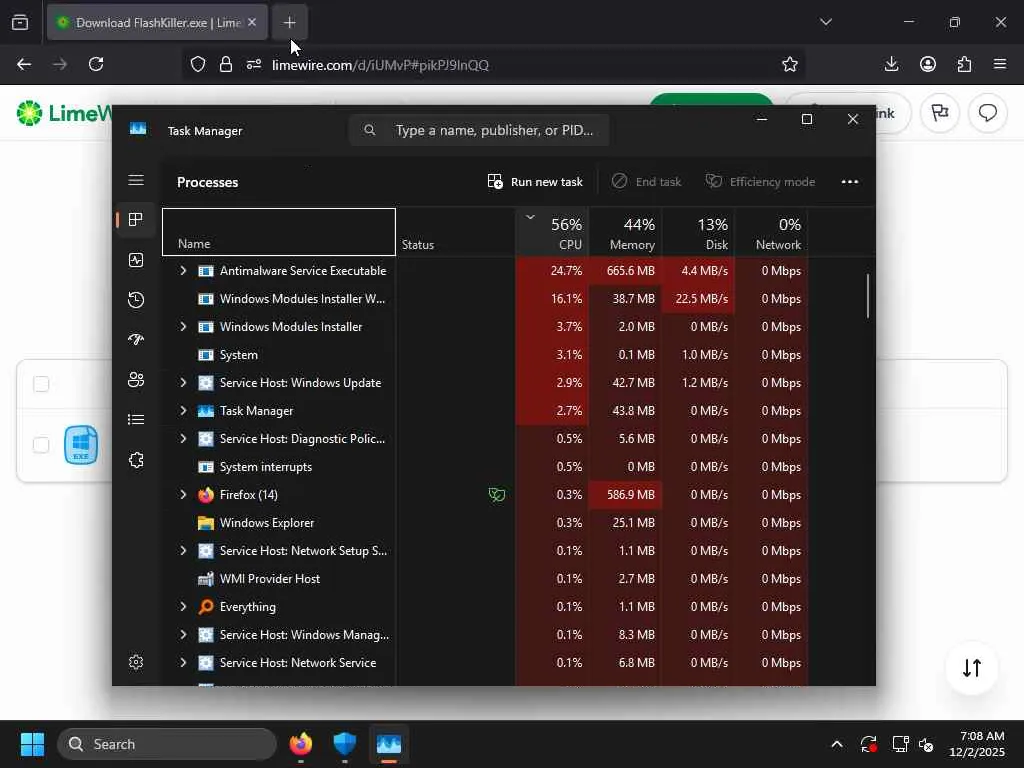
Task: Close the Download FlashKiller.exe tab
Action: (x=252, y=22)
